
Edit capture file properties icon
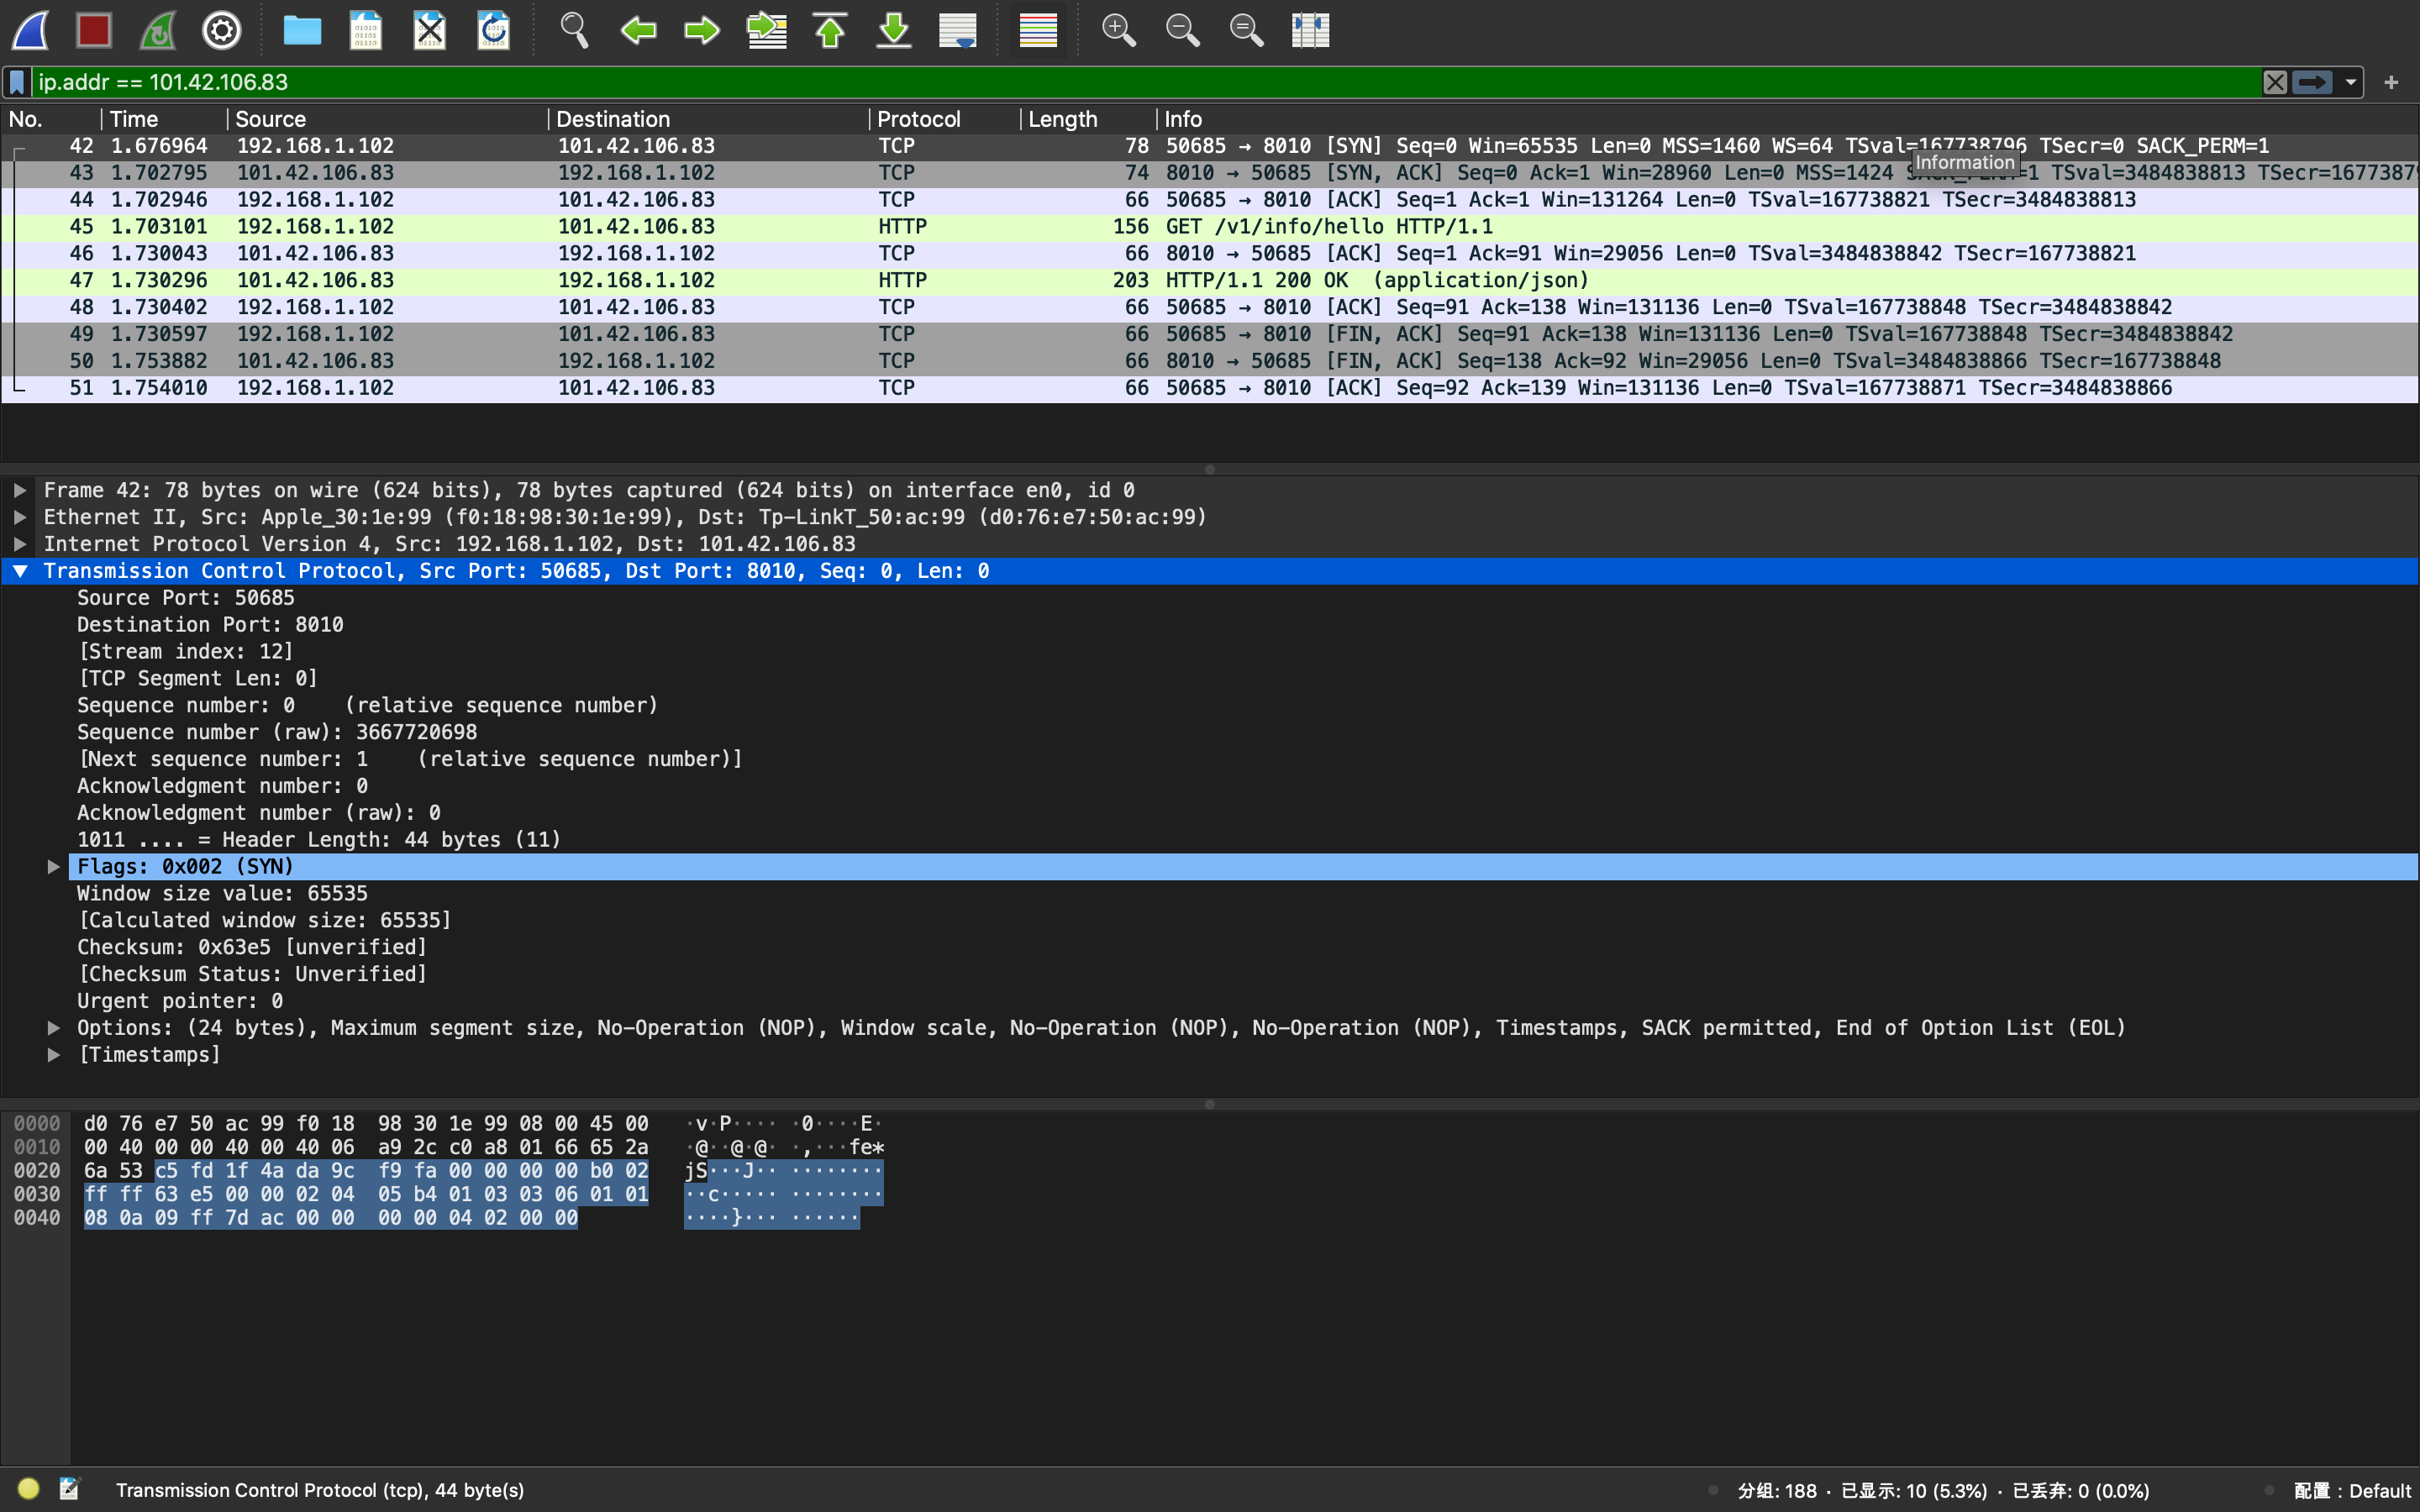tap(69, 1490)
